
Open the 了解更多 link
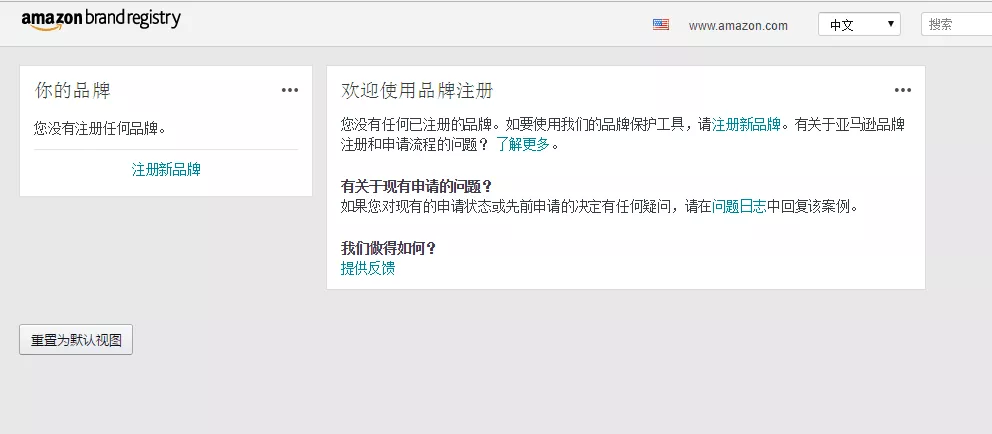click(523, 145)
